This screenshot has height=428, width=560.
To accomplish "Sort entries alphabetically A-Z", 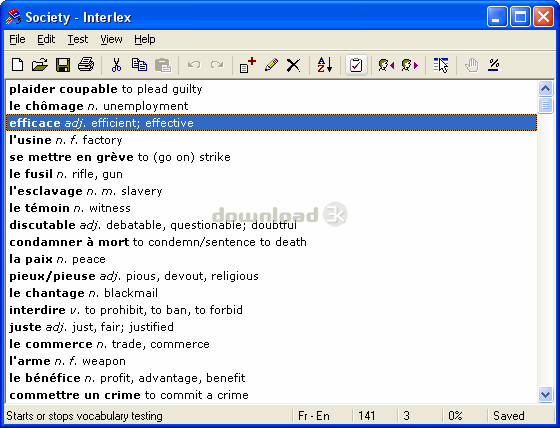I will [325, 65].
